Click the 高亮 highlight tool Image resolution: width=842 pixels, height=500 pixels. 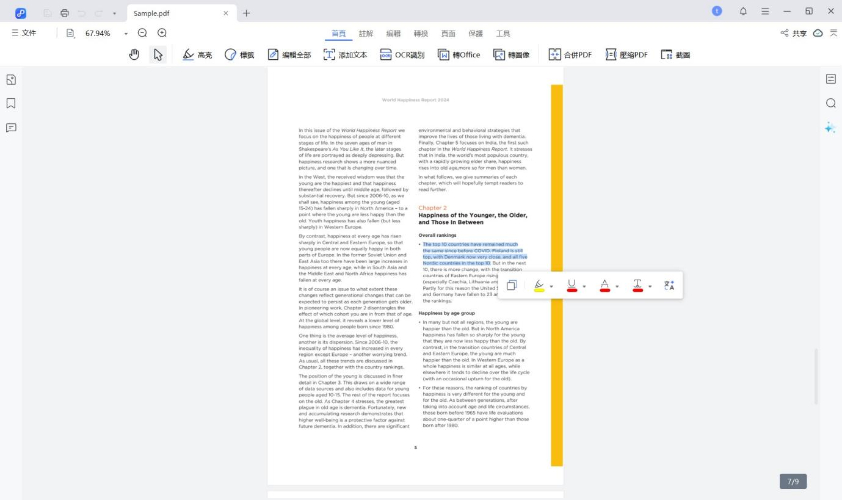click(x=197, y=54)
